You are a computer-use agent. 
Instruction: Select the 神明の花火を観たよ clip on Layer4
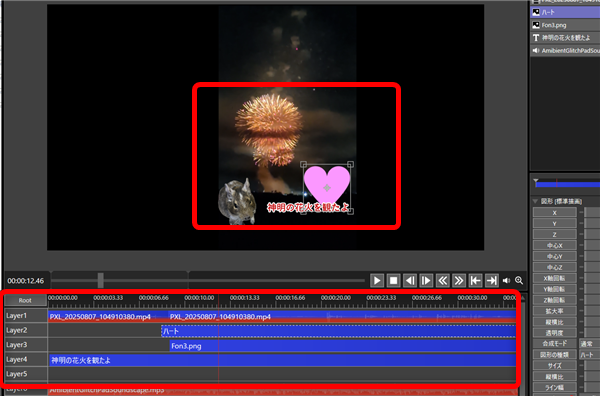282,360
